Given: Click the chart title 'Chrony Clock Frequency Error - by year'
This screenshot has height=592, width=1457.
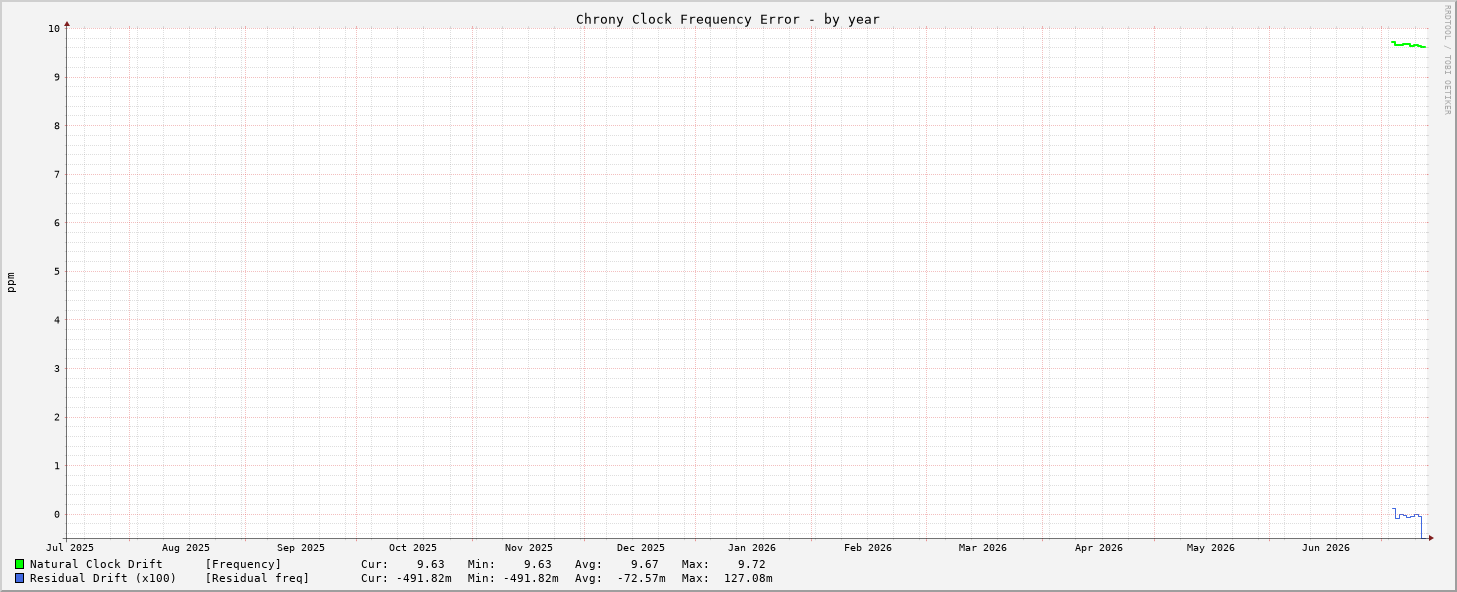Looking at the screenshot, I should point(728,19).
